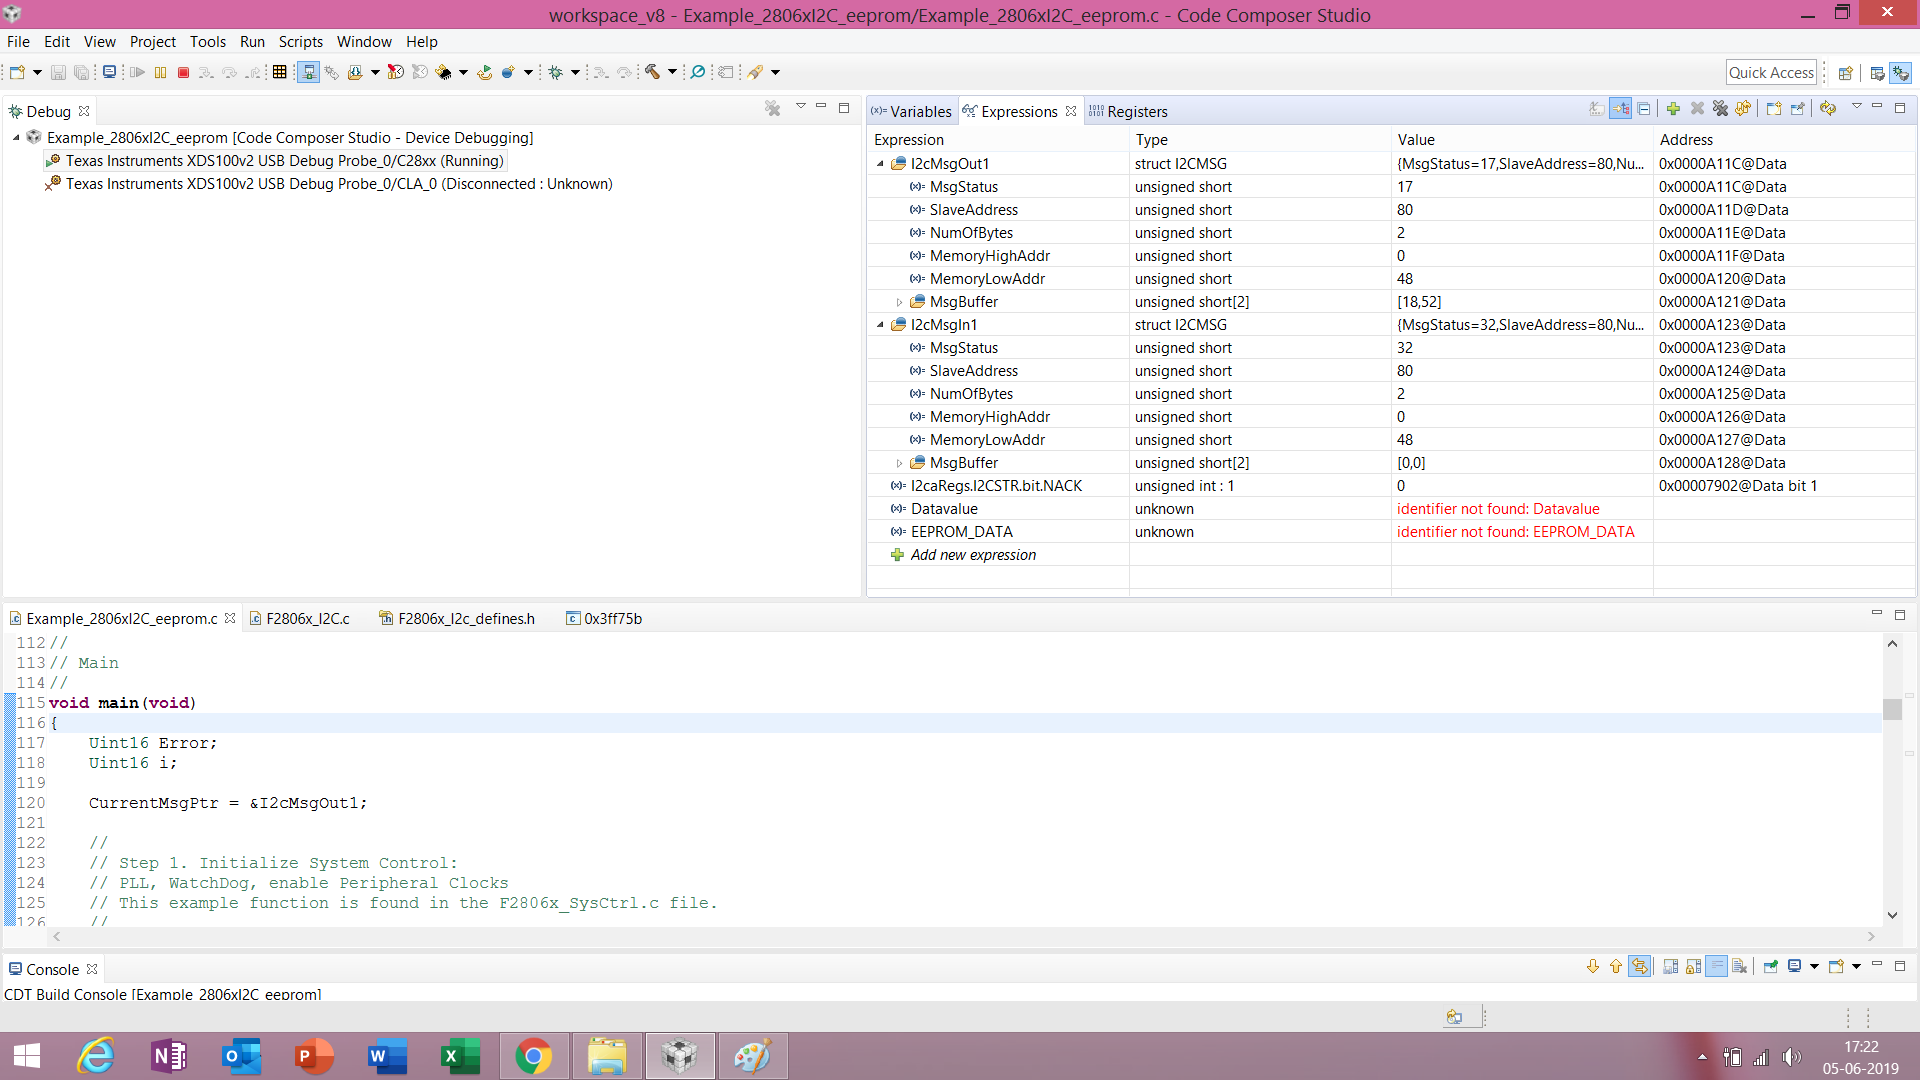
Task: Click the Build hammer icon
Action: tap(652, 72)
